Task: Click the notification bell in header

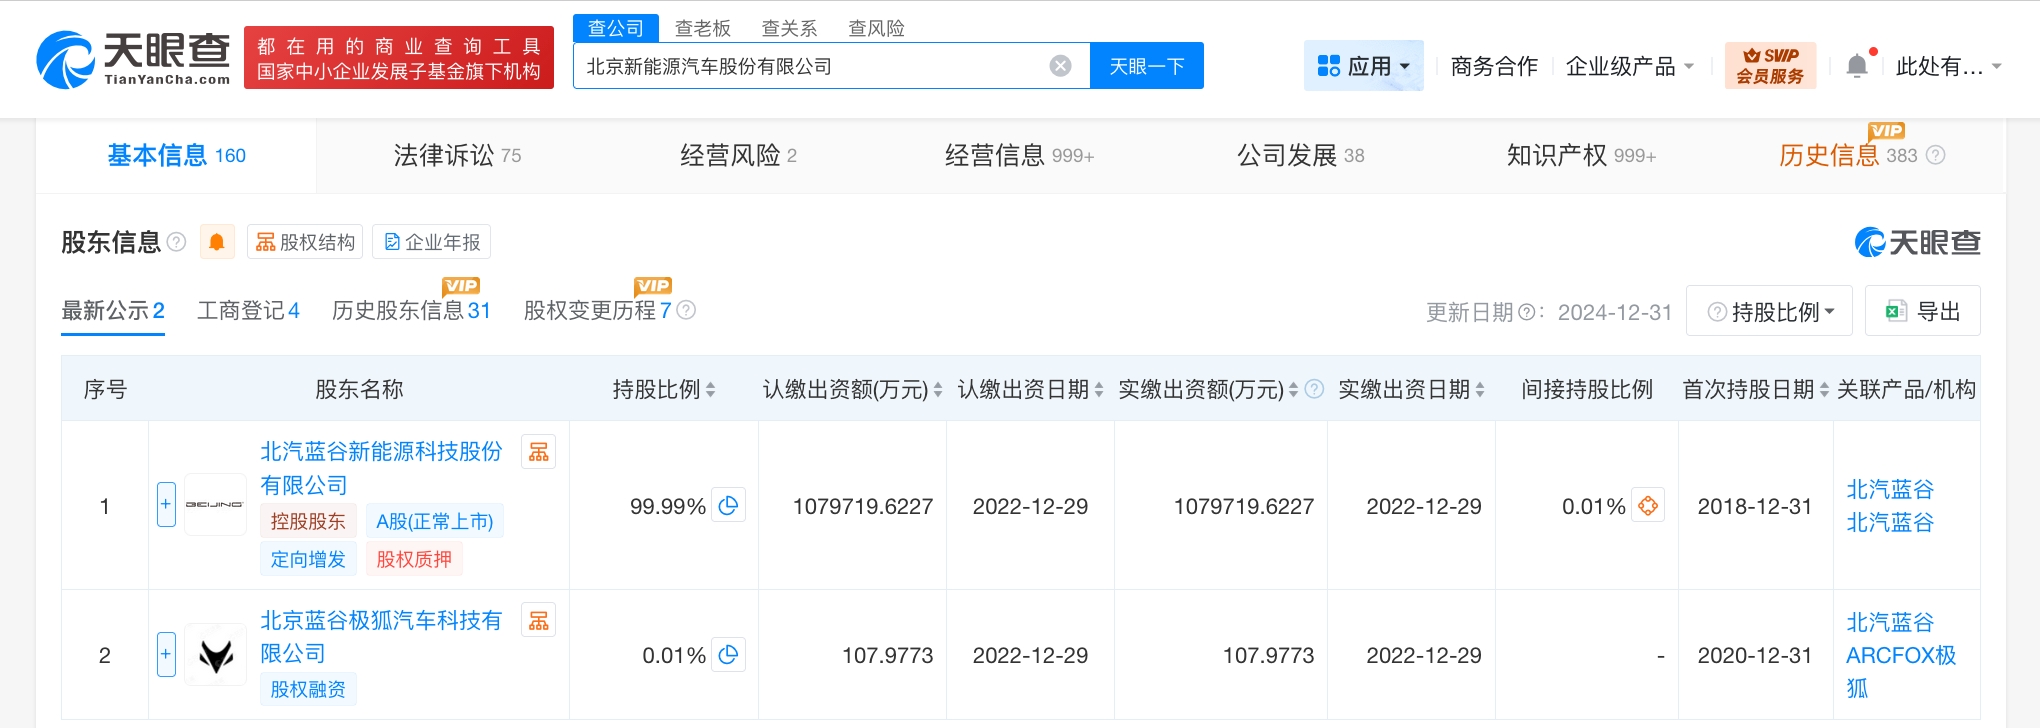Action: (x=1857, y=66)
